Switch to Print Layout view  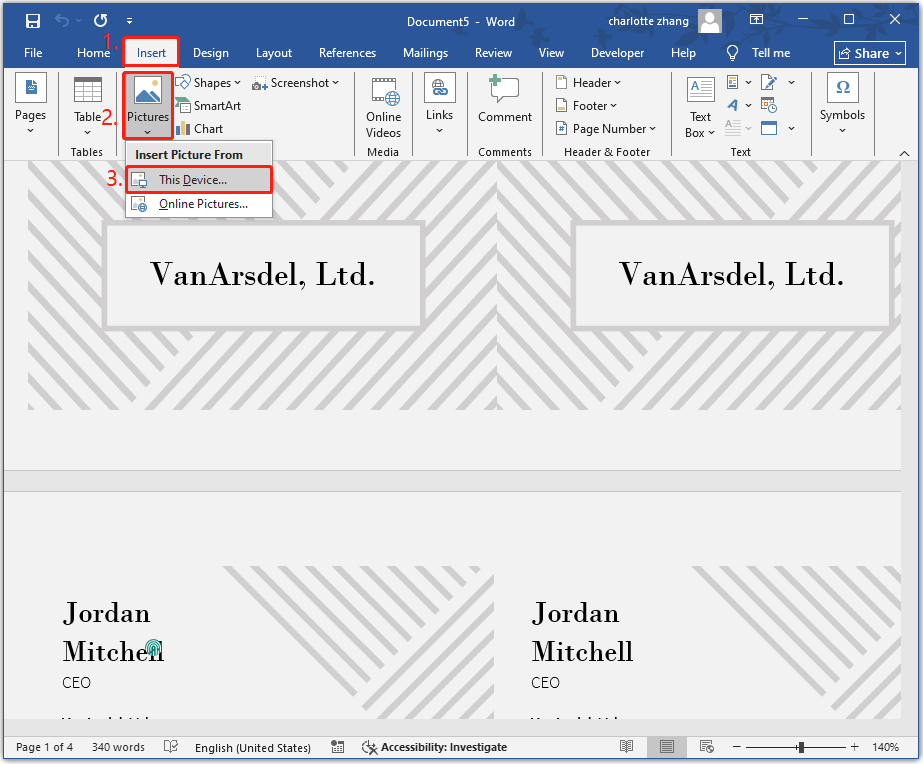click(x=666, y=747)
